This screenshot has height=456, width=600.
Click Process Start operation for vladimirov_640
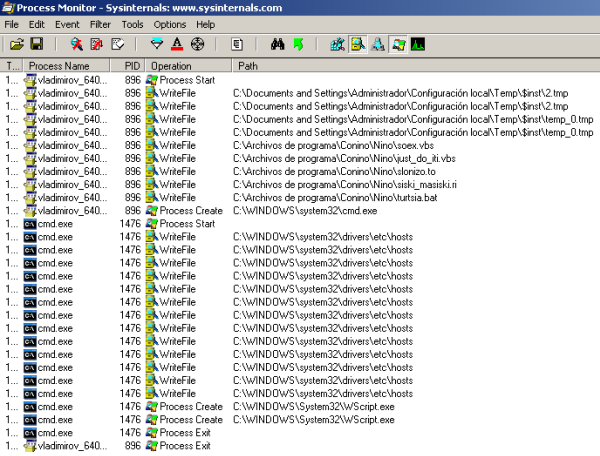(187, 80)
